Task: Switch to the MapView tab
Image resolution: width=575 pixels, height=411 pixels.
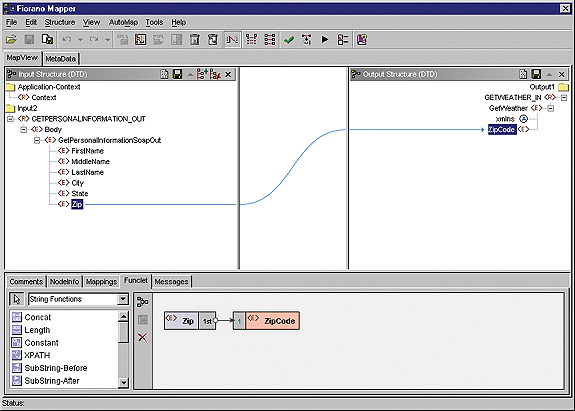Action: (22, 58)
